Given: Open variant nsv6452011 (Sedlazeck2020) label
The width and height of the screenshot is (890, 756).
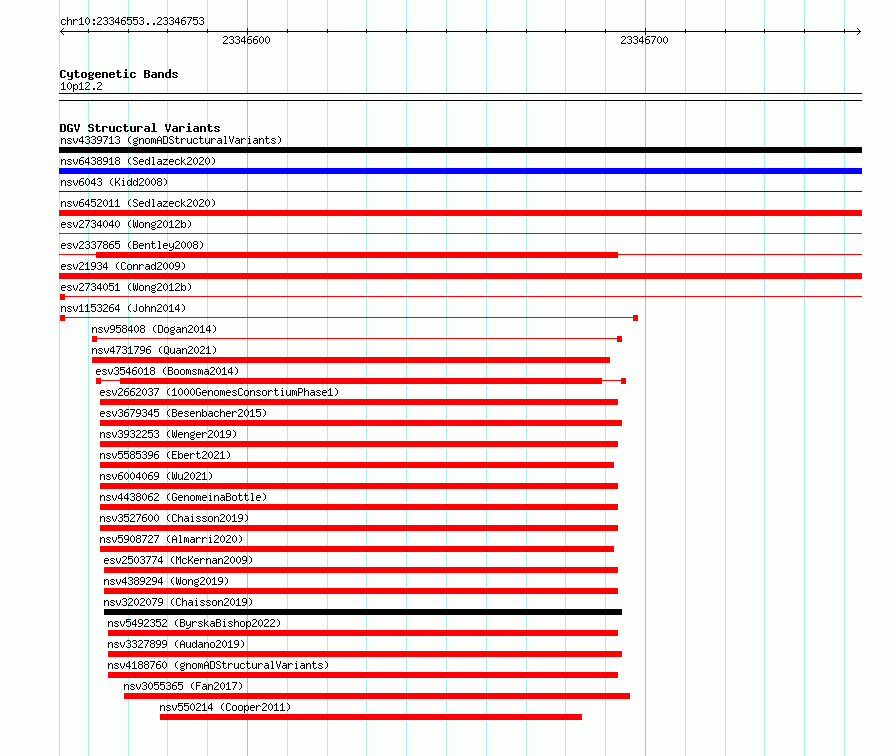Looking at the screenshot, I should point(138,203).
